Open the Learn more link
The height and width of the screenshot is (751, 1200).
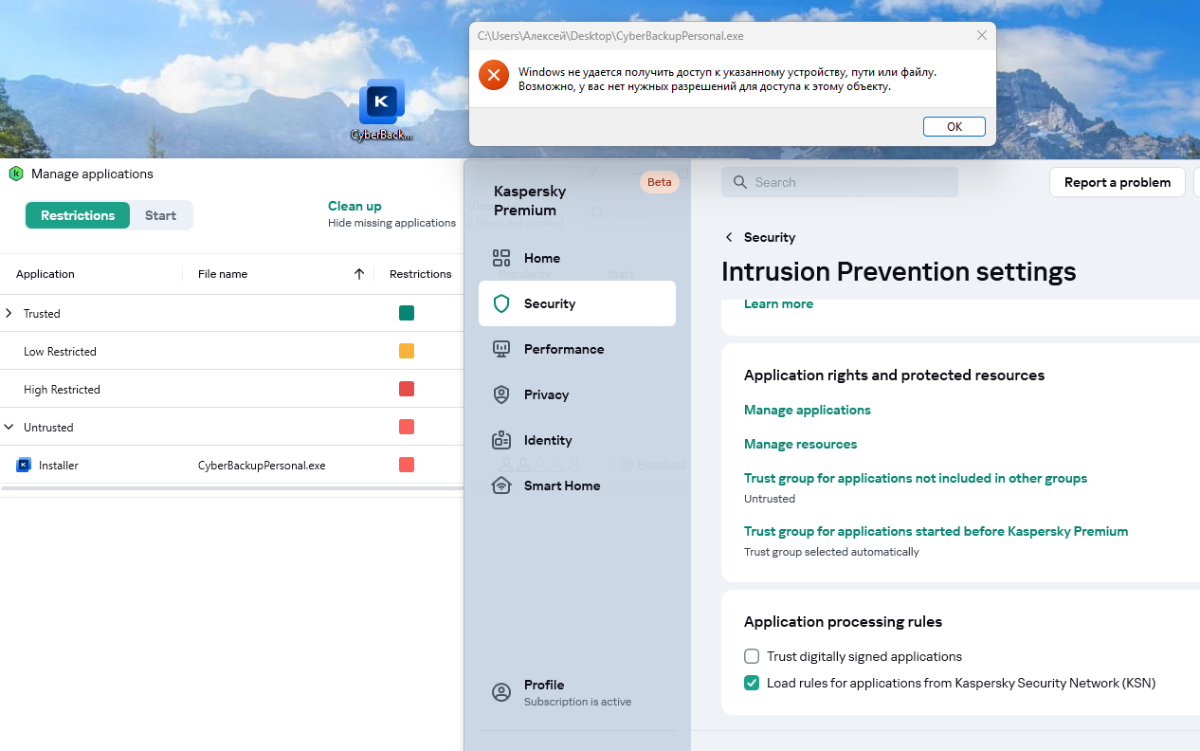778,304
